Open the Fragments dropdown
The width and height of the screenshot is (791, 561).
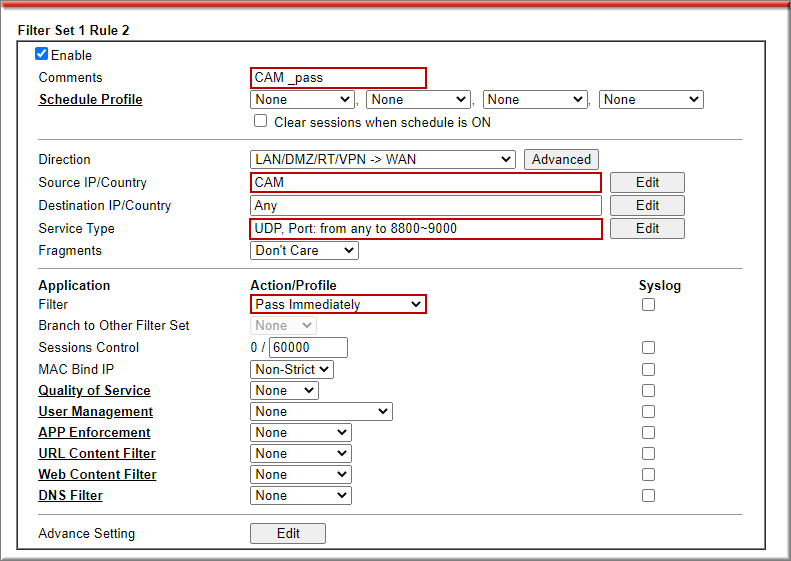pos(304,251)
